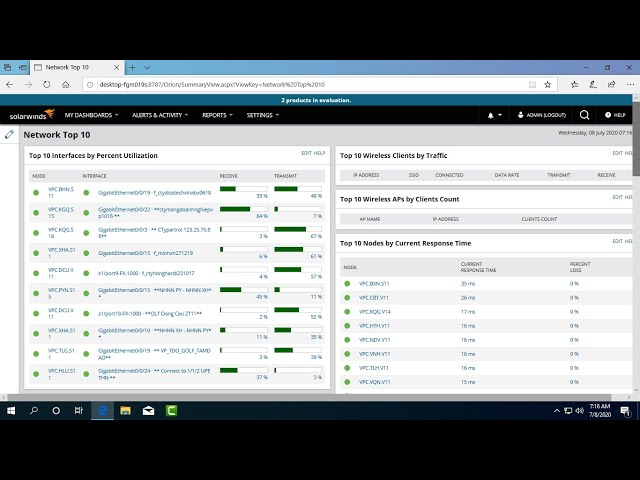Click the search magnifier in the header
The image size is (640, 480).
point(584,115)
